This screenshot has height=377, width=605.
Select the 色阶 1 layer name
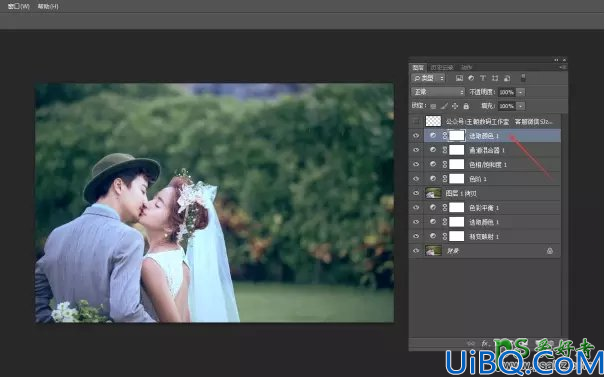(x=478, y=179)
